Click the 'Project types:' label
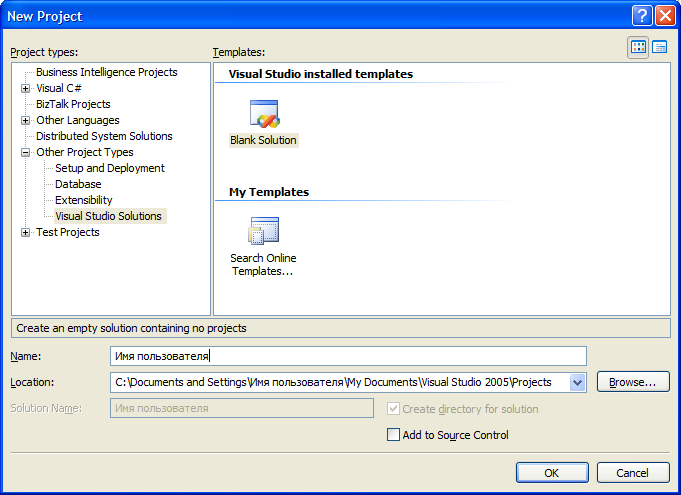 click(x=44, y=52)
